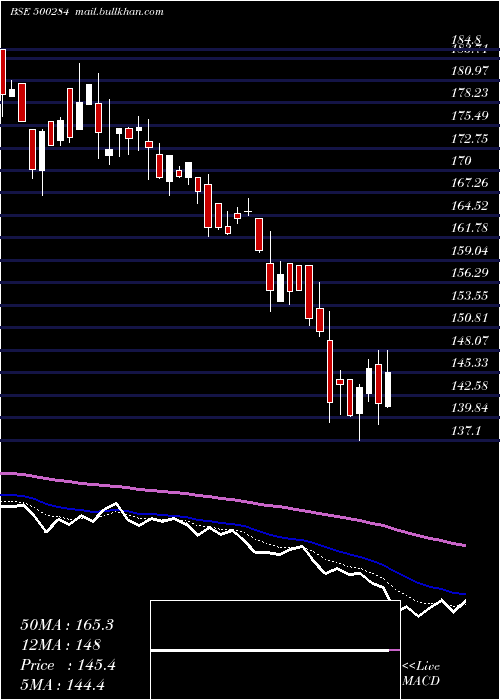This screenshot has width=500, height=700.
Task: Select the 164.52 price axis label
Action: (x=470, y=206)
